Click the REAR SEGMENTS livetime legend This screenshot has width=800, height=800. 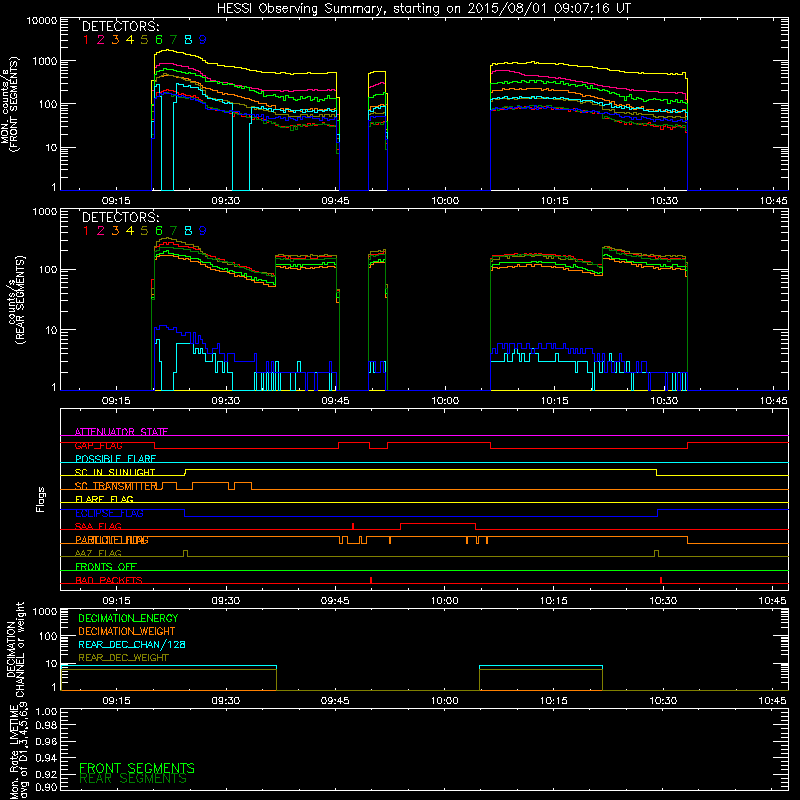[133, 779]
